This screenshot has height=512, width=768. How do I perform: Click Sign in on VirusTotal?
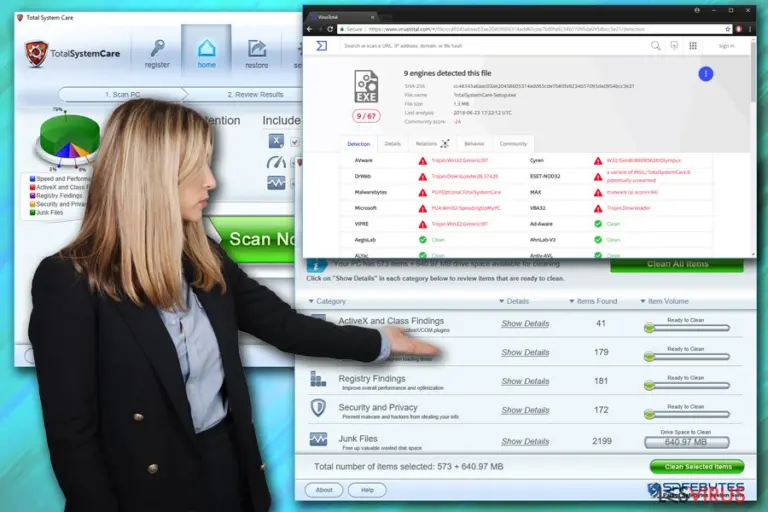click(x=726, y=46)
